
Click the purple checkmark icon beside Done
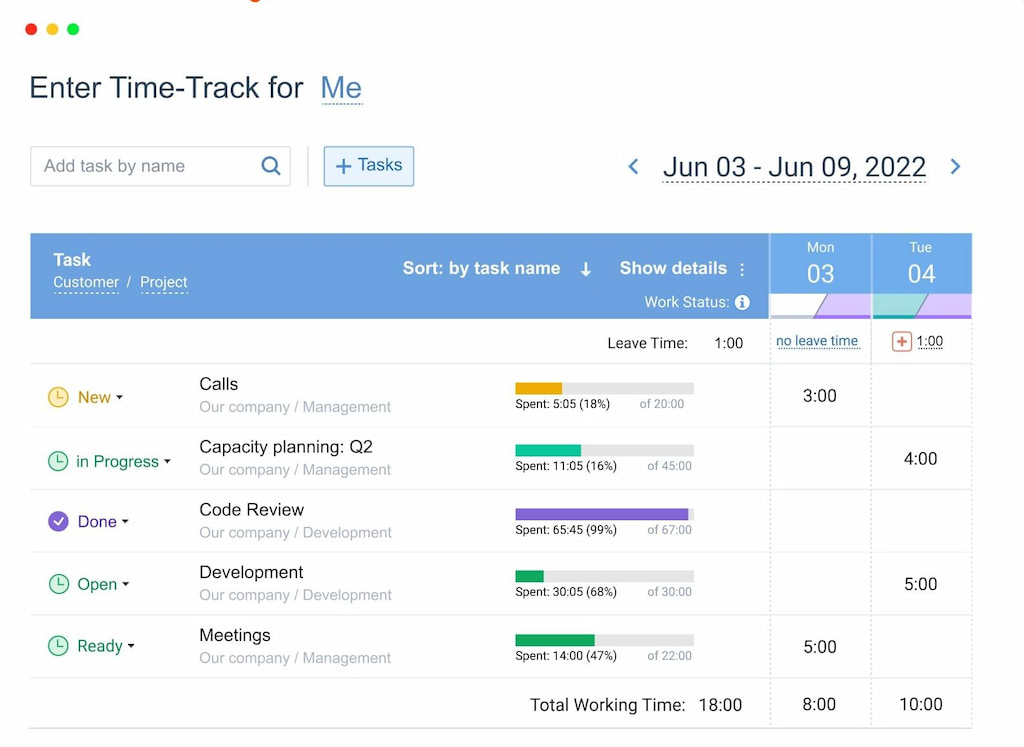pyautogui.click(x=59, y=521)
